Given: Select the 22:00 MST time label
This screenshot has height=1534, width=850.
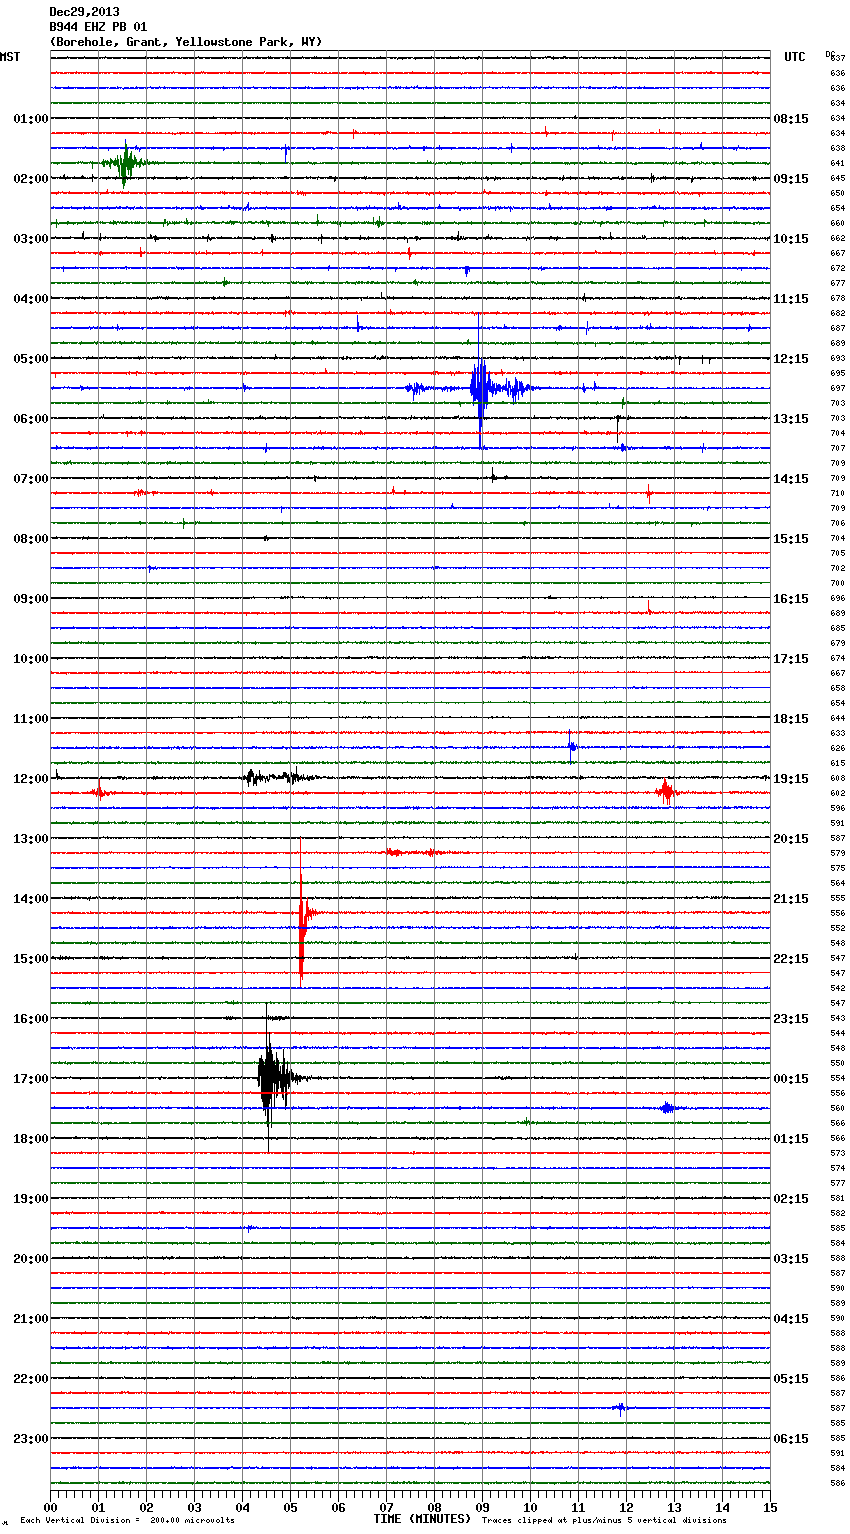Looking at the screenshot, I should pyautogui.click(x=30, y=1379).
